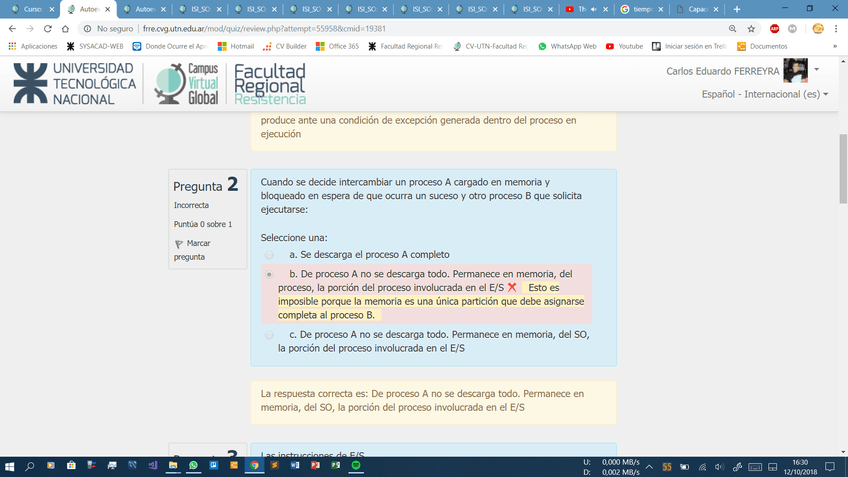Click the zoom magnifier icon in address bar
The width and height of the screenshot is (848, 477).
(x=734, y=29)
